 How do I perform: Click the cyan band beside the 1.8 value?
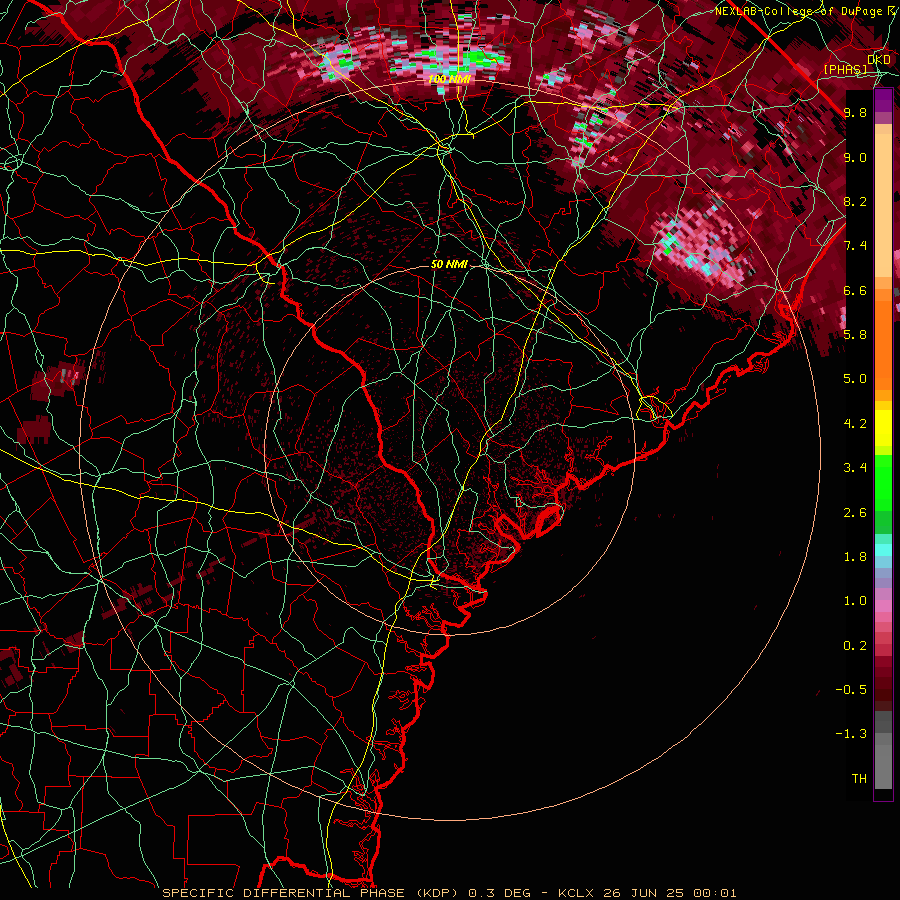(883, 550)
